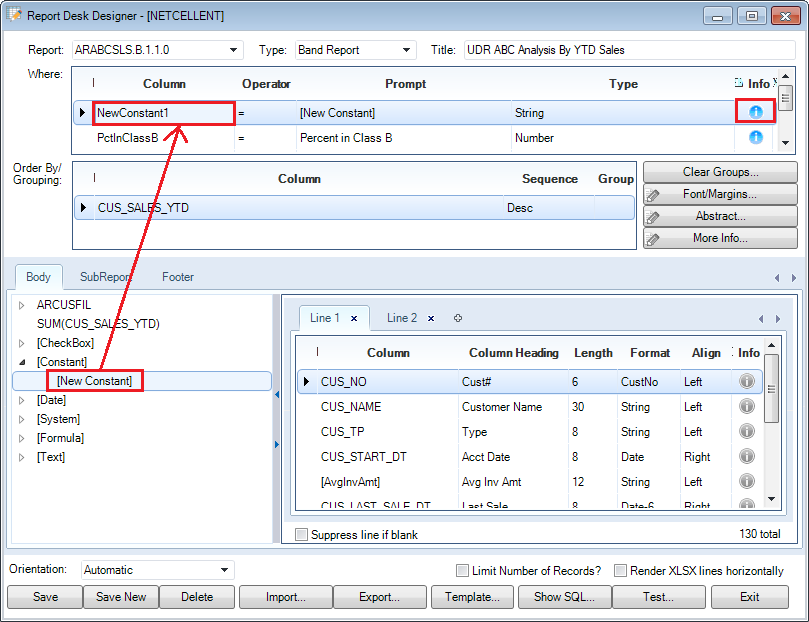Enable Limit Number of Records checkbox
Viewport: 809px width, 622px height.
462,570
